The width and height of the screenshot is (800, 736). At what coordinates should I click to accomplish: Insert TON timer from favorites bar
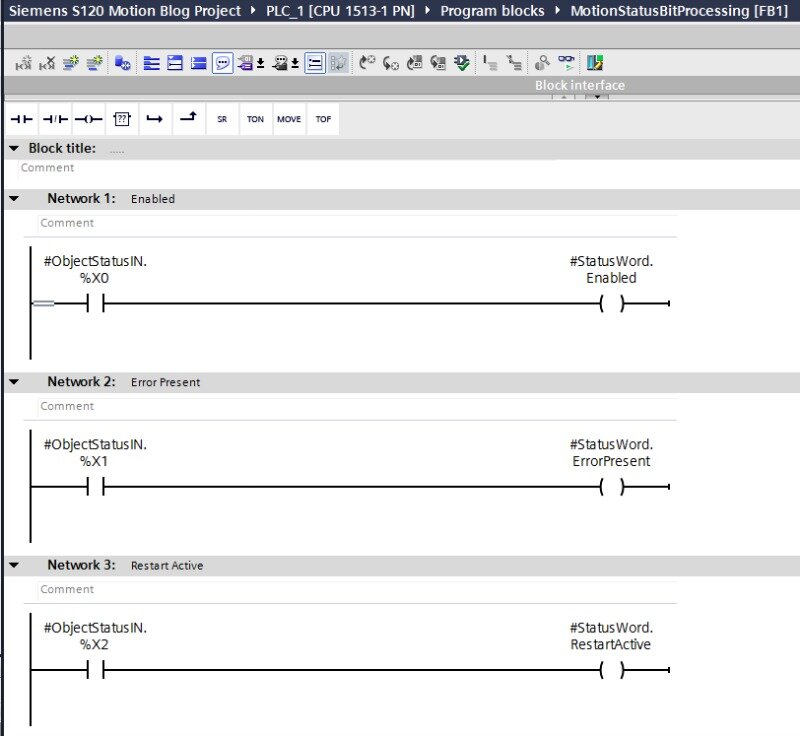click(x=255, y=119)
